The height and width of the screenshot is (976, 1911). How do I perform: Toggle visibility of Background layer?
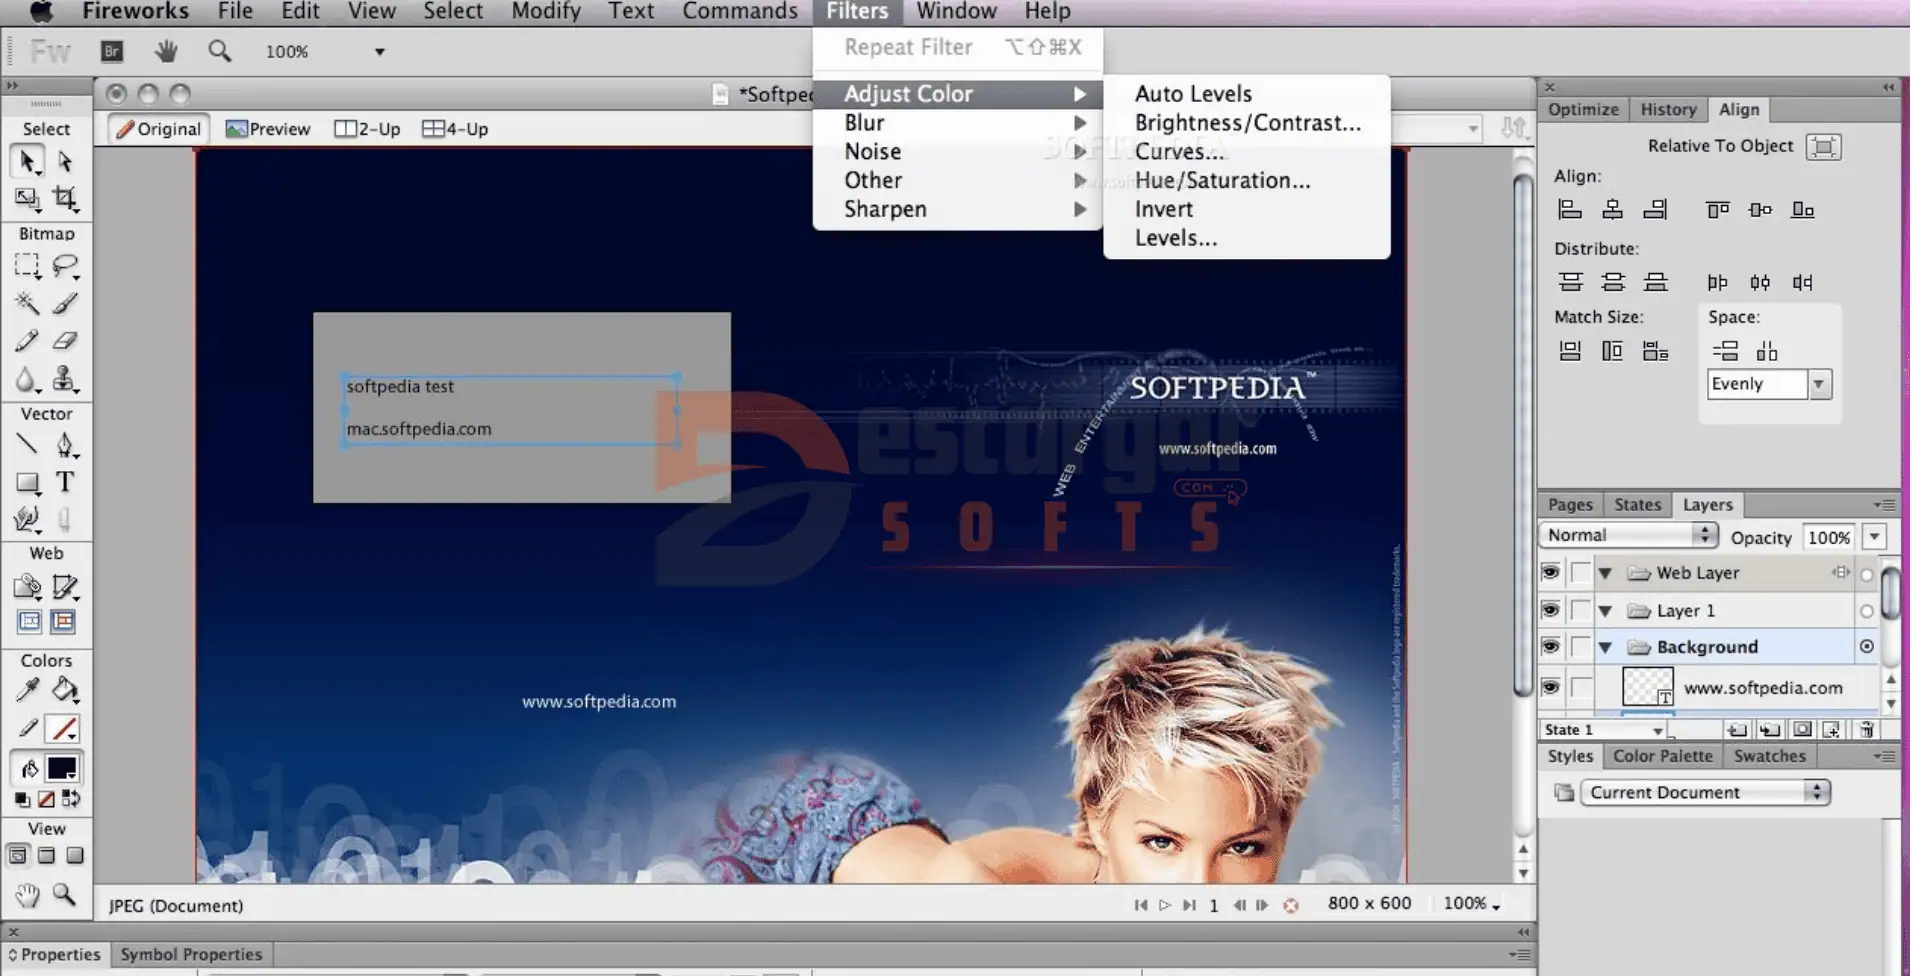1550,647
